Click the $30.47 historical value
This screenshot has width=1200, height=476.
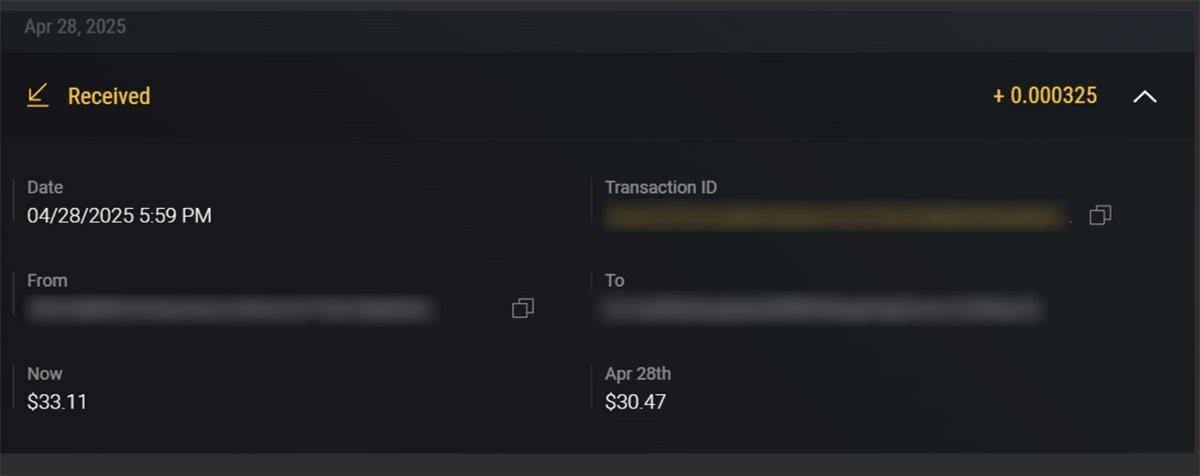click(635, 402)
